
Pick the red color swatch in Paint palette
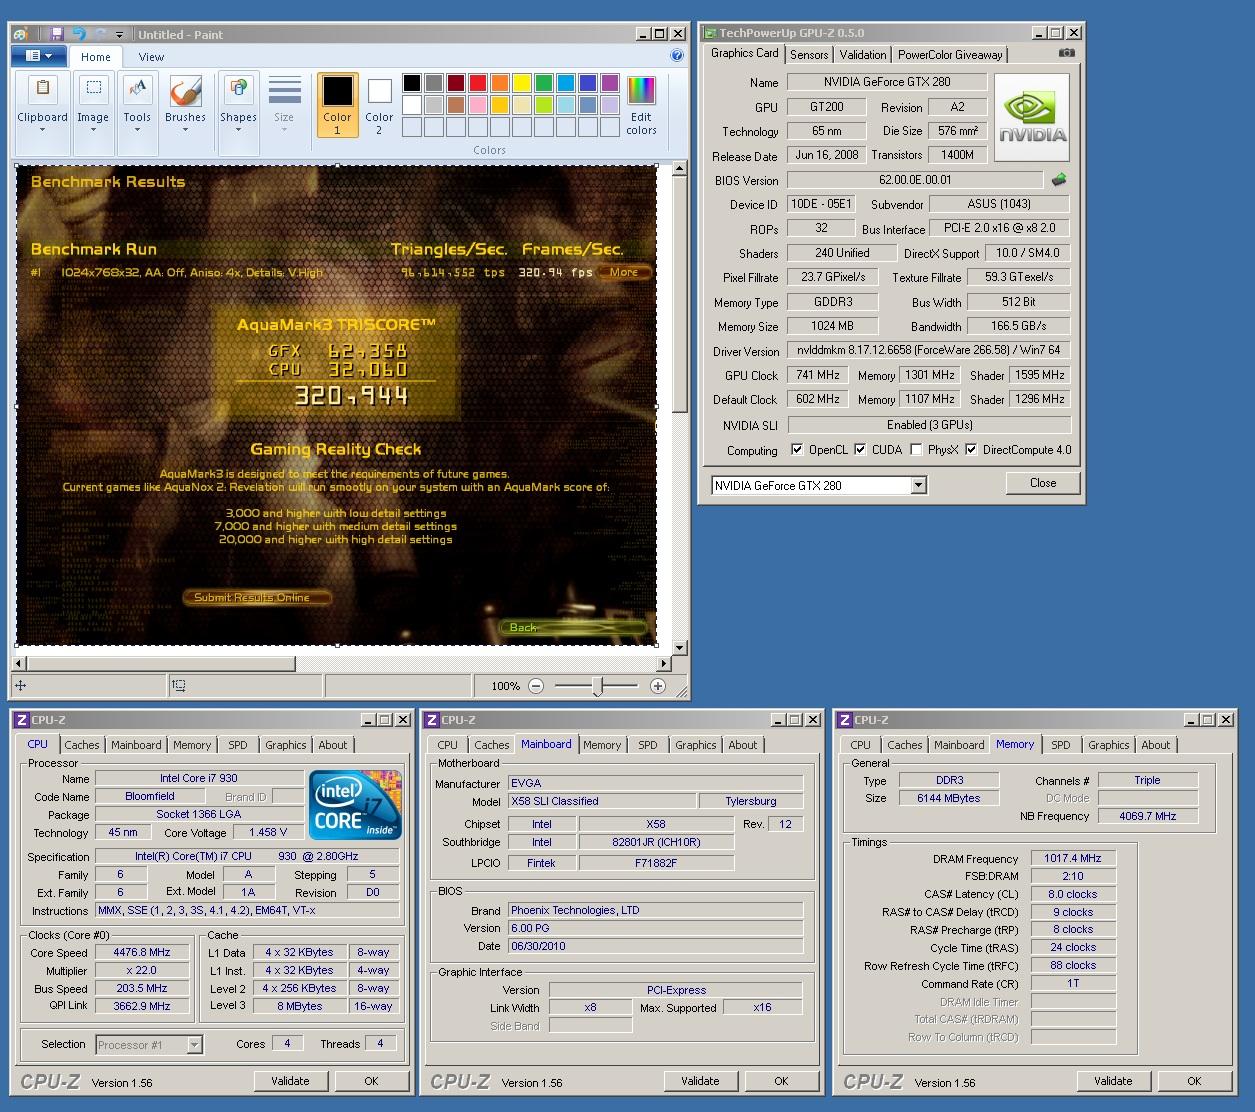coord(478,83)
